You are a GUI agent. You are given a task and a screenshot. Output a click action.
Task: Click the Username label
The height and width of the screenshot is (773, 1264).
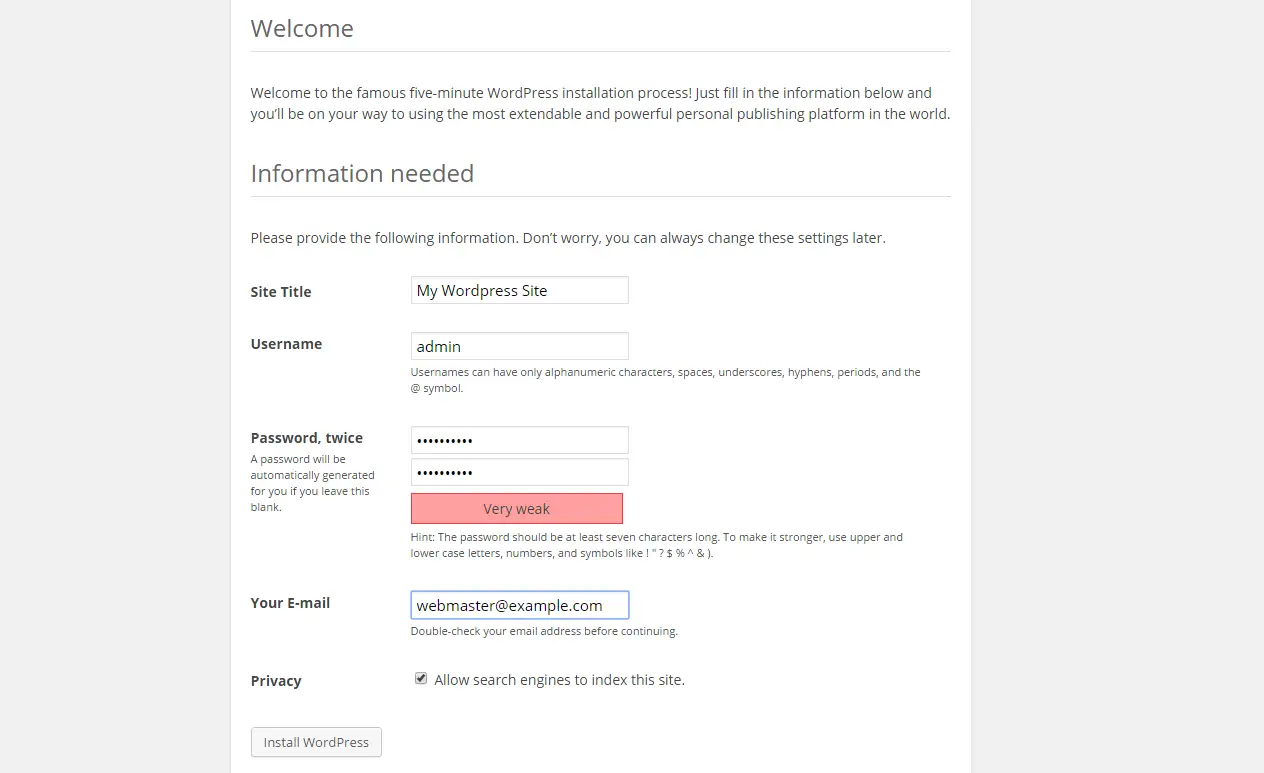point(286,343)
